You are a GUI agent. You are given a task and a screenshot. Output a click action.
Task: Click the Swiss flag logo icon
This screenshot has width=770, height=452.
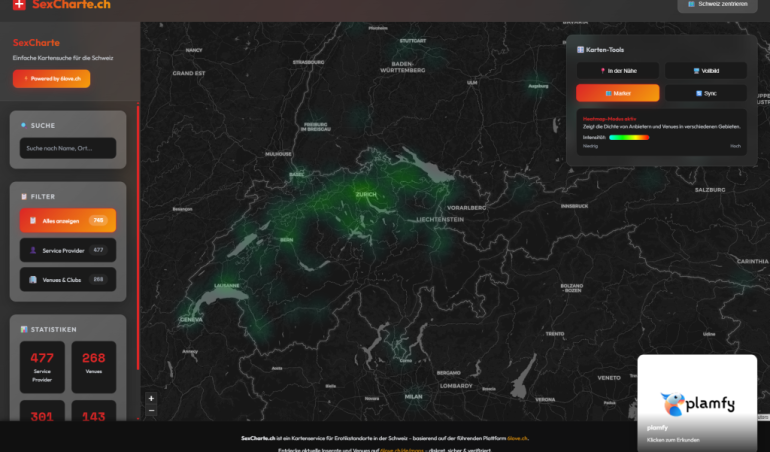(x=19, y=5)
